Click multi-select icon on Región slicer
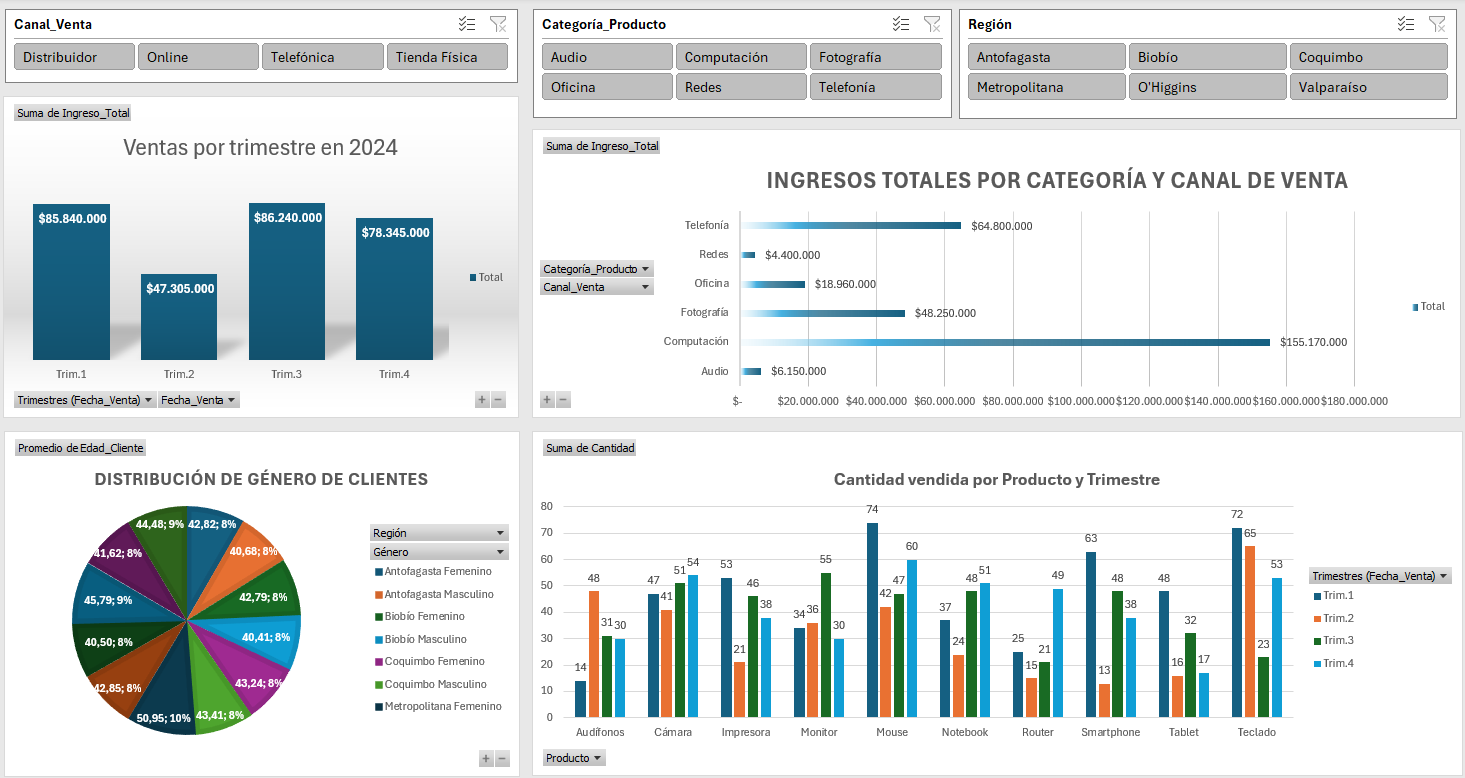The image size is (1465, 778). [x=1408, y=24]
